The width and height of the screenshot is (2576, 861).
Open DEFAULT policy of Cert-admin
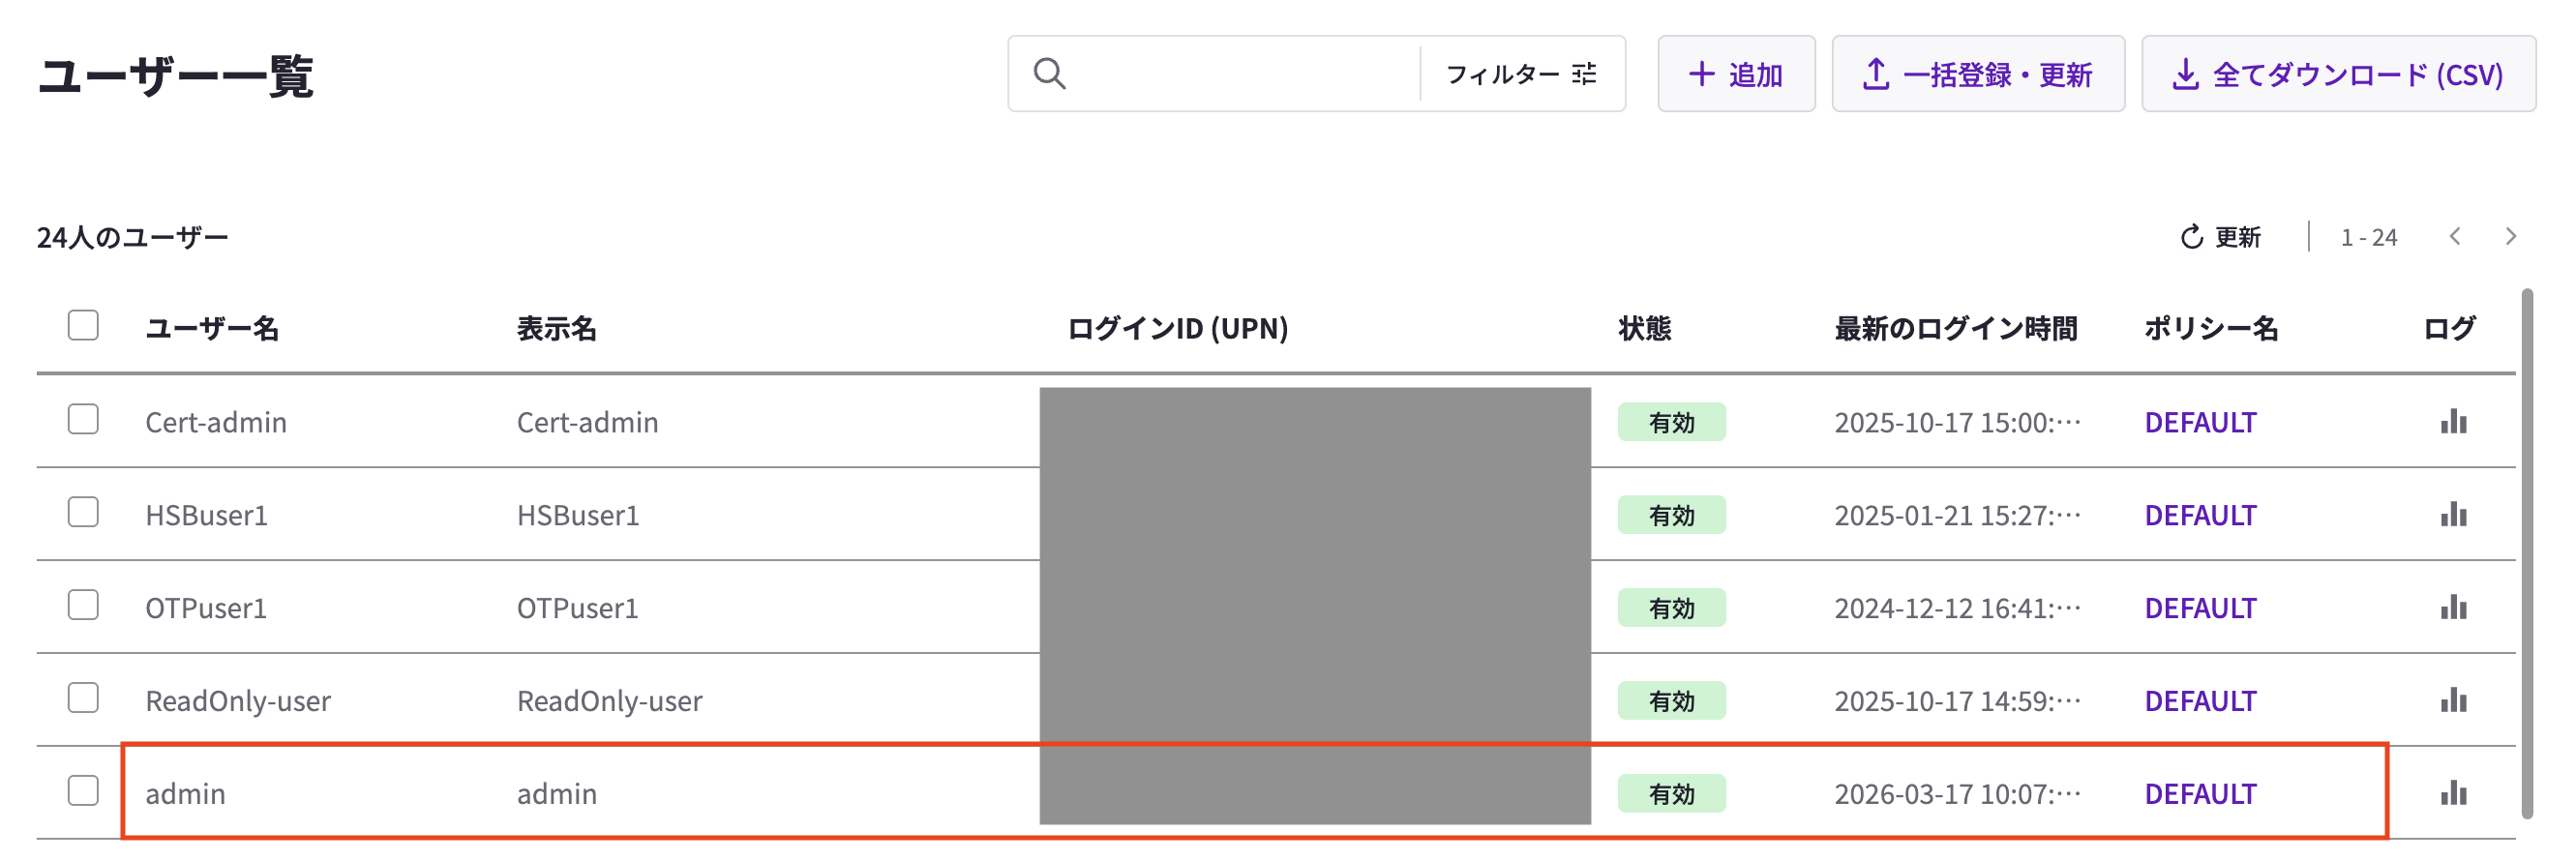pyautogui.click(x=2200, y=422)
